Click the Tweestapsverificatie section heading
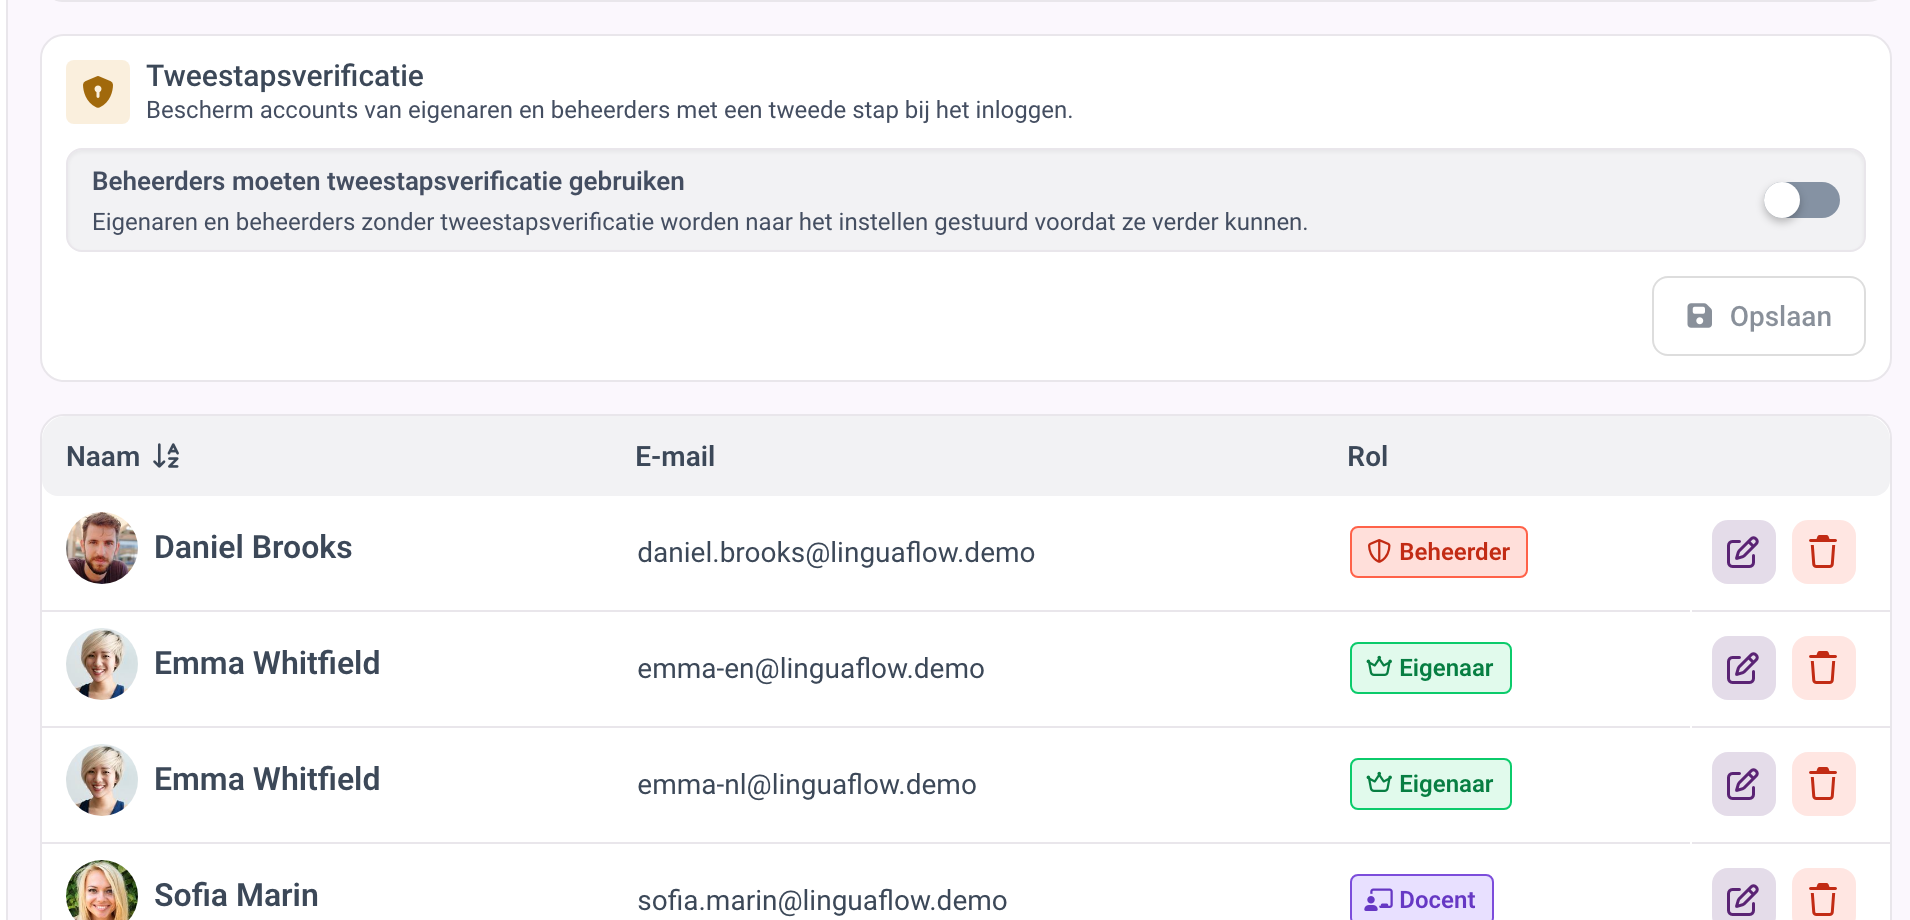 [285, 76]
